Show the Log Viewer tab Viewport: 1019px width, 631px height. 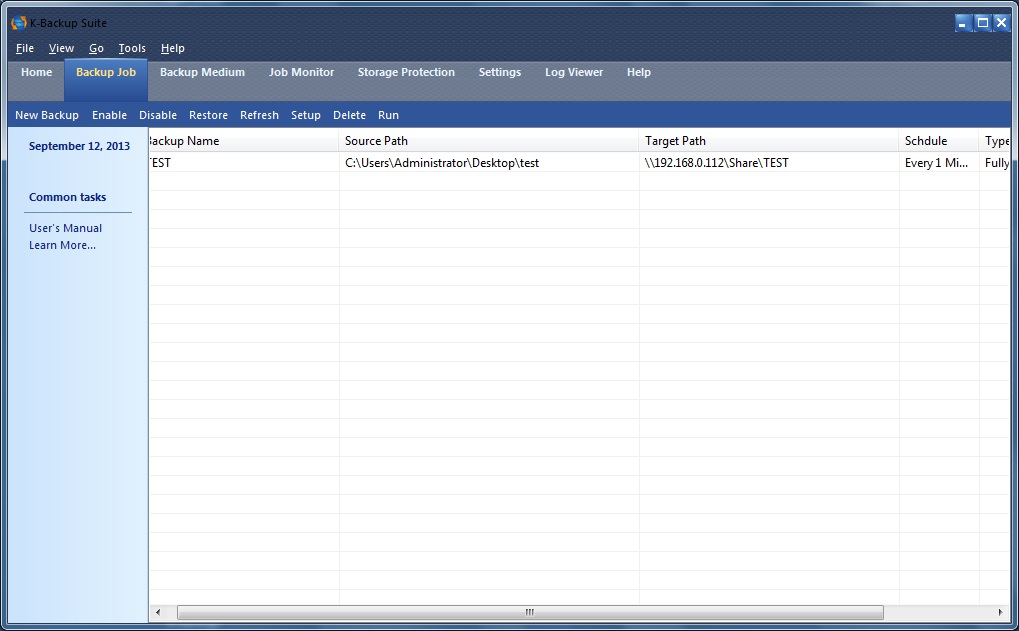tap(574, 72)
